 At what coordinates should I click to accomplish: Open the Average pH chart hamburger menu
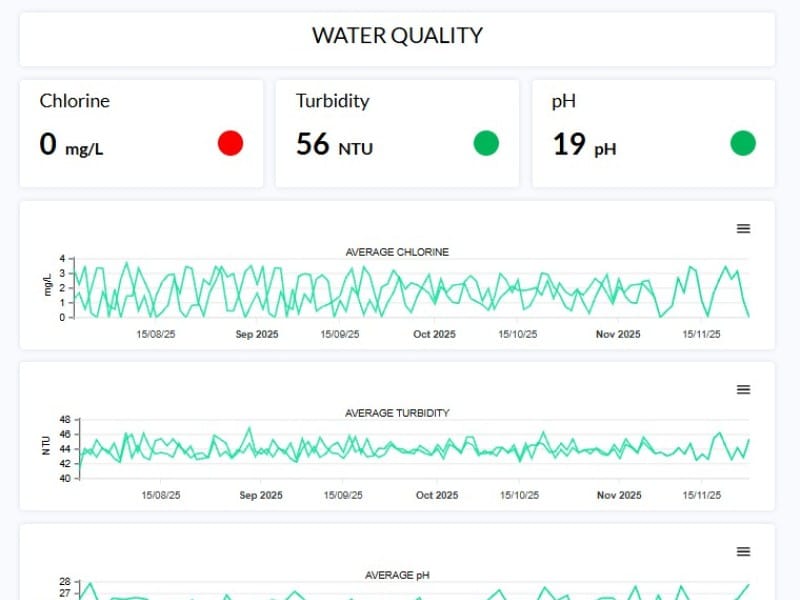click(743, 552)
